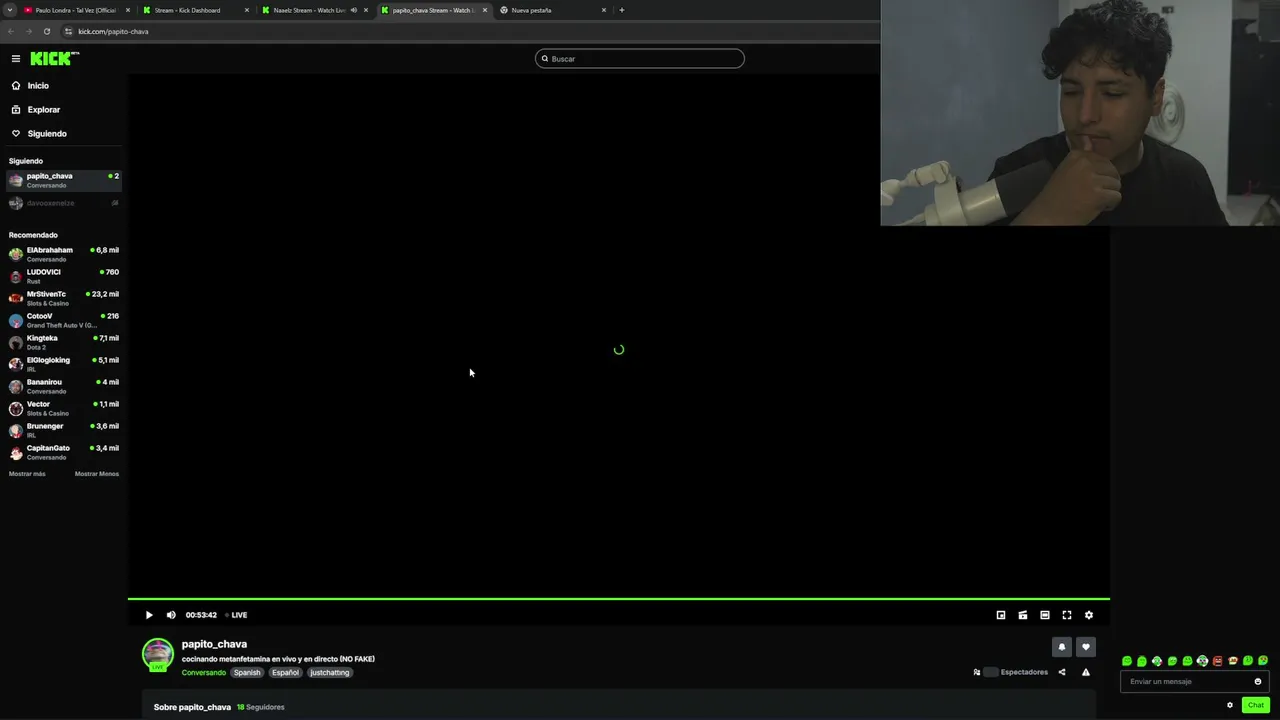Click the Español tag
Viewport: 1280px width, 720px height.
tap(285, 673)
